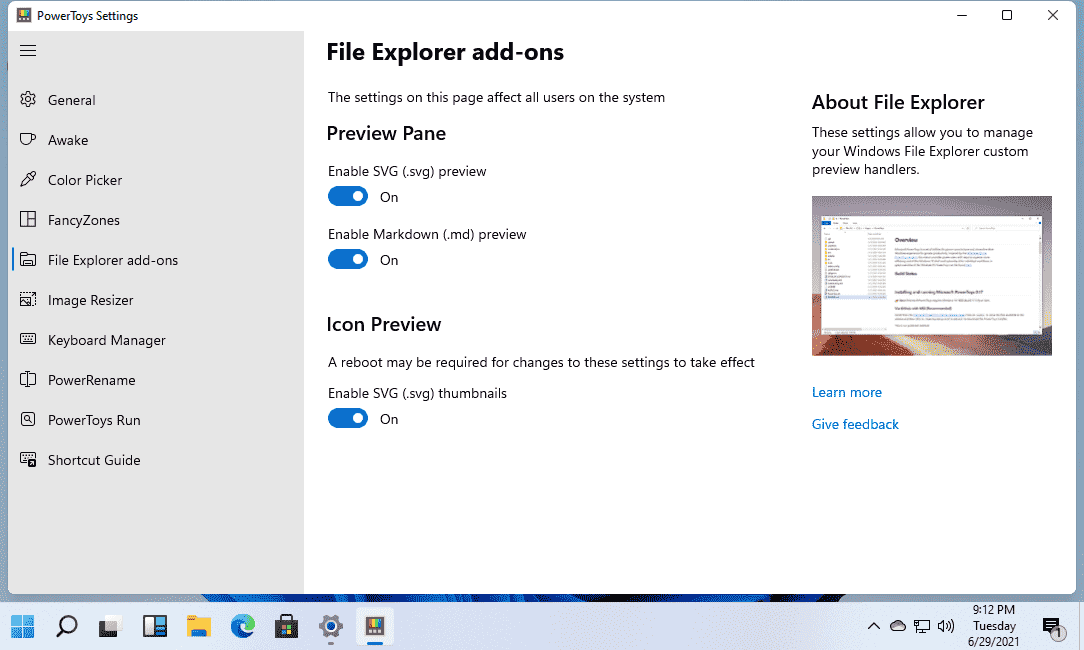The image size is (1084, 650).
Task: Click the PowerToys Run search icon
Action: tap(28, 420)
